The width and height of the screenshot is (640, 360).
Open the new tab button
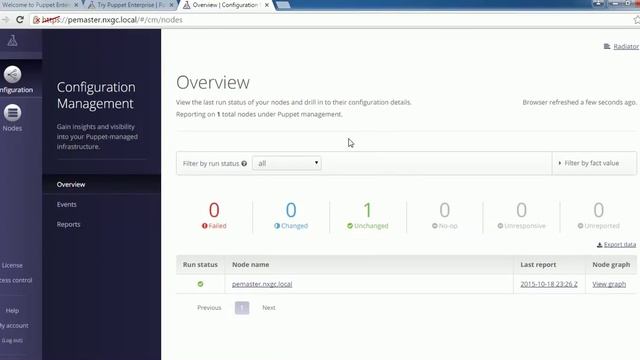pyautogui.click(x=283, y=5)
